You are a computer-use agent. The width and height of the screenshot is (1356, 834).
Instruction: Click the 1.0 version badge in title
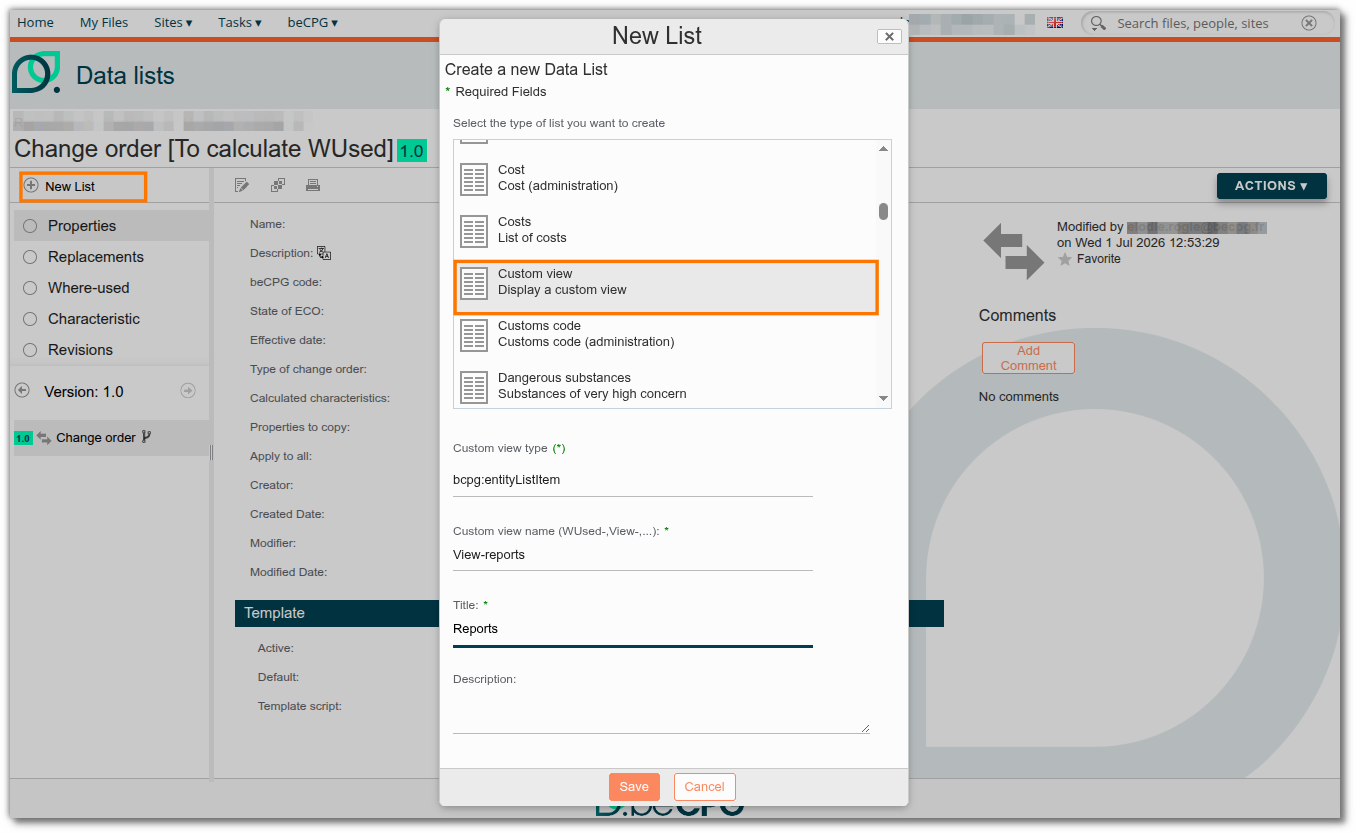coord(412,151)
